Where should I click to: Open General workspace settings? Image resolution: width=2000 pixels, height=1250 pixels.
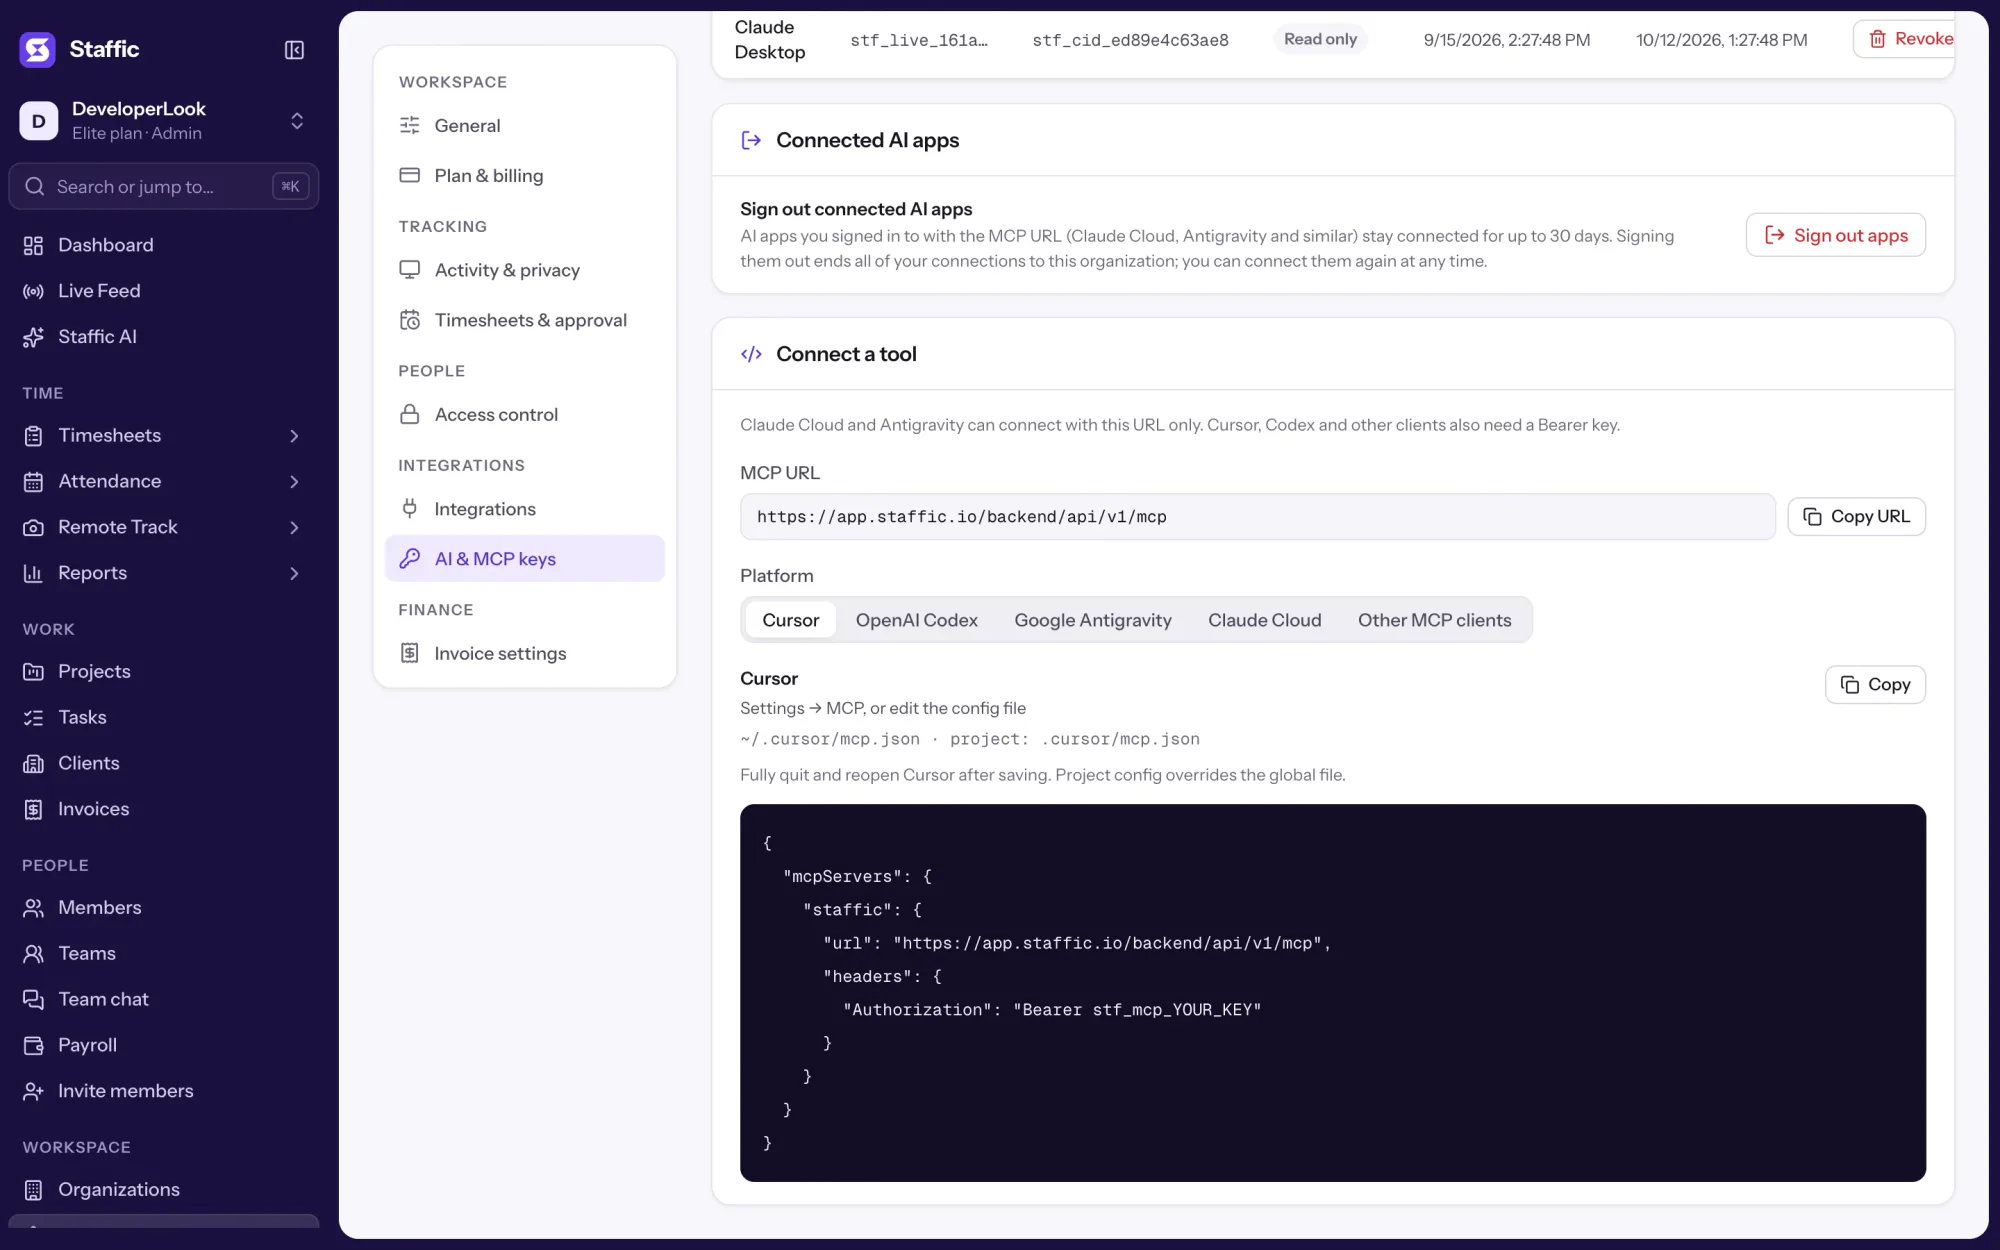pos(524,125)
